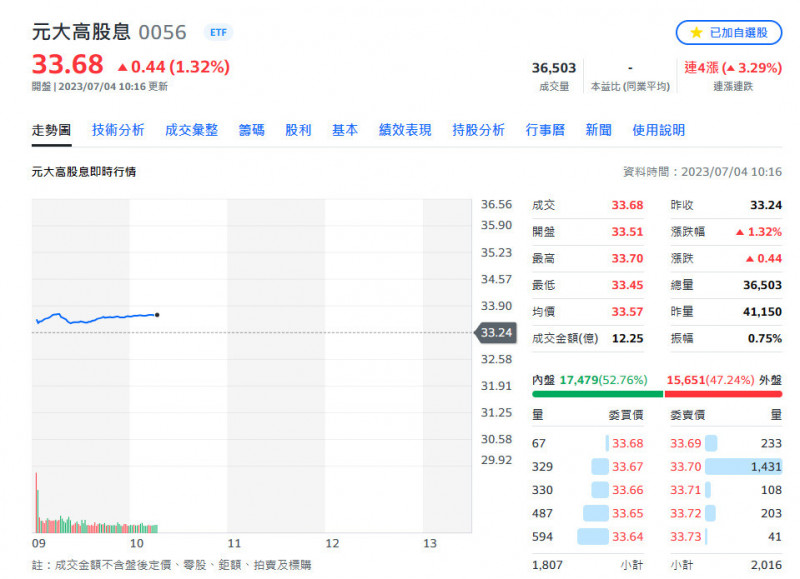The height and width of the screenshot is (579, 800).
Task: Click ask price 33.73 in order book
Action: 686,537
